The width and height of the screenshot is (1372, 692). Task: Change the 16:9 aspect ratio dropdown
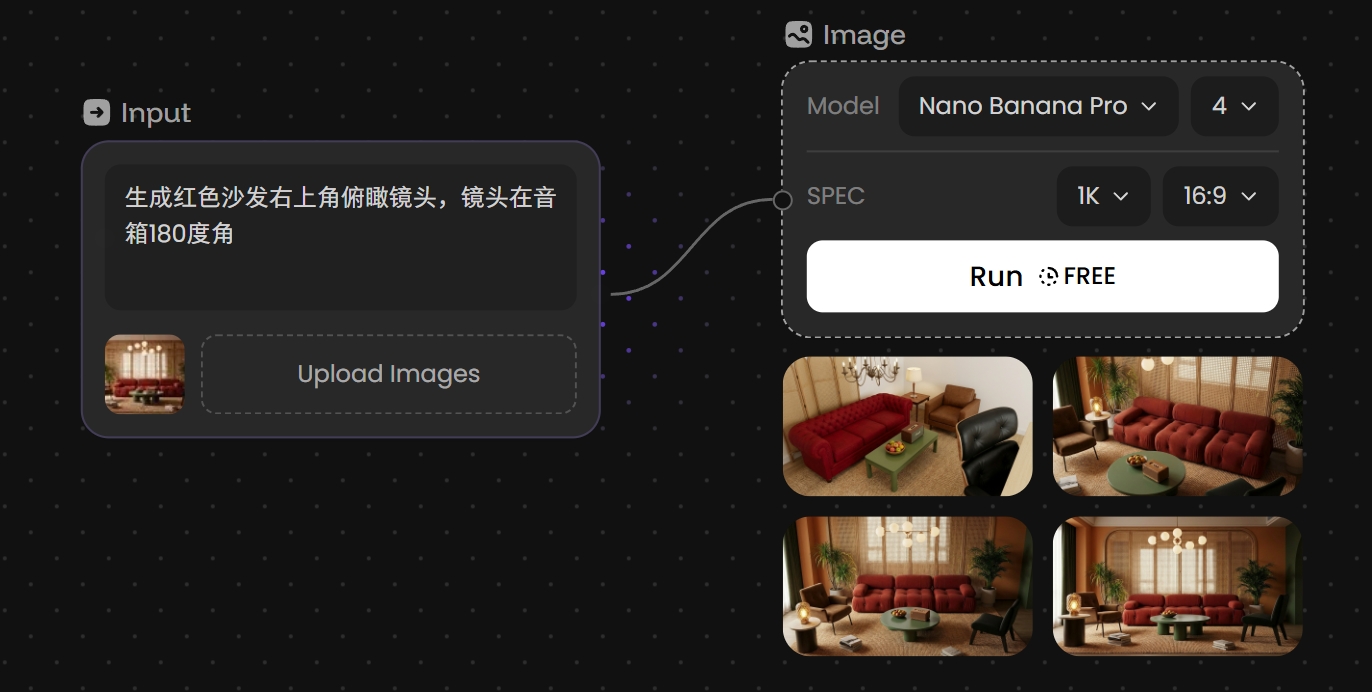point(1220,196)
